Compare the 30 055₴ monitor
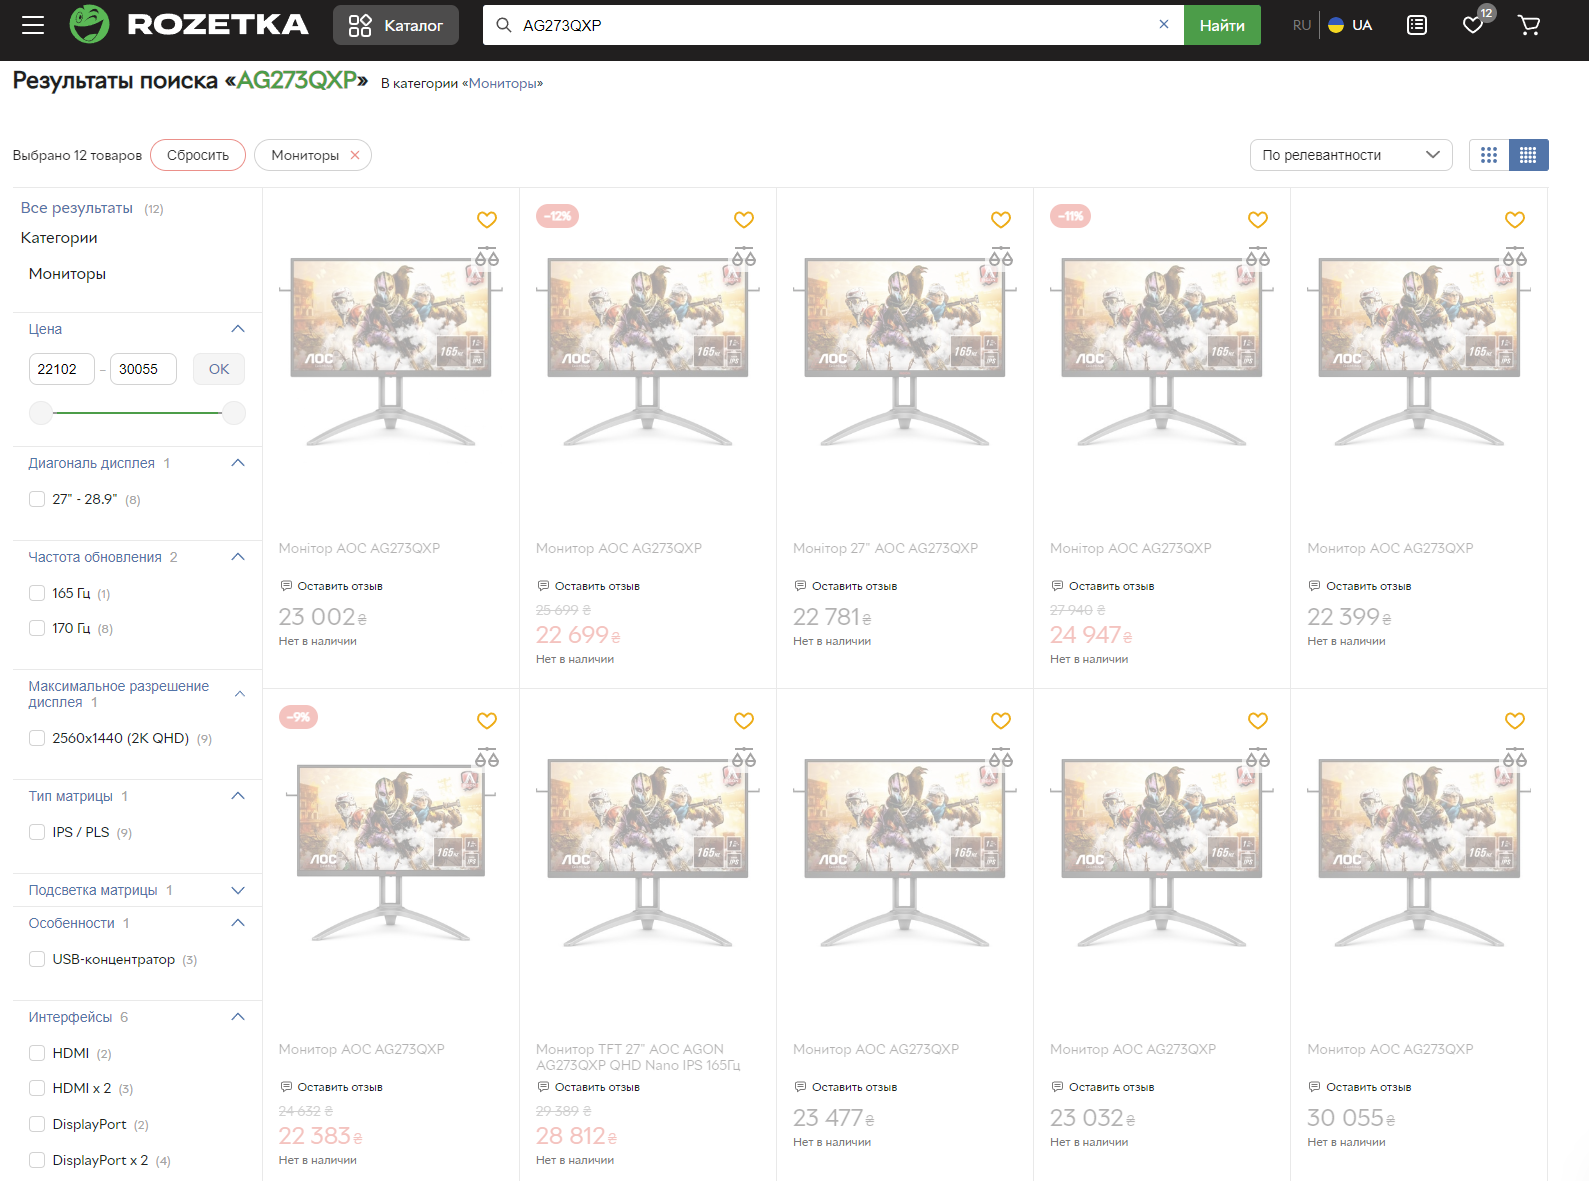This screenshot has width=1589, height=1181. point(1515,758)
